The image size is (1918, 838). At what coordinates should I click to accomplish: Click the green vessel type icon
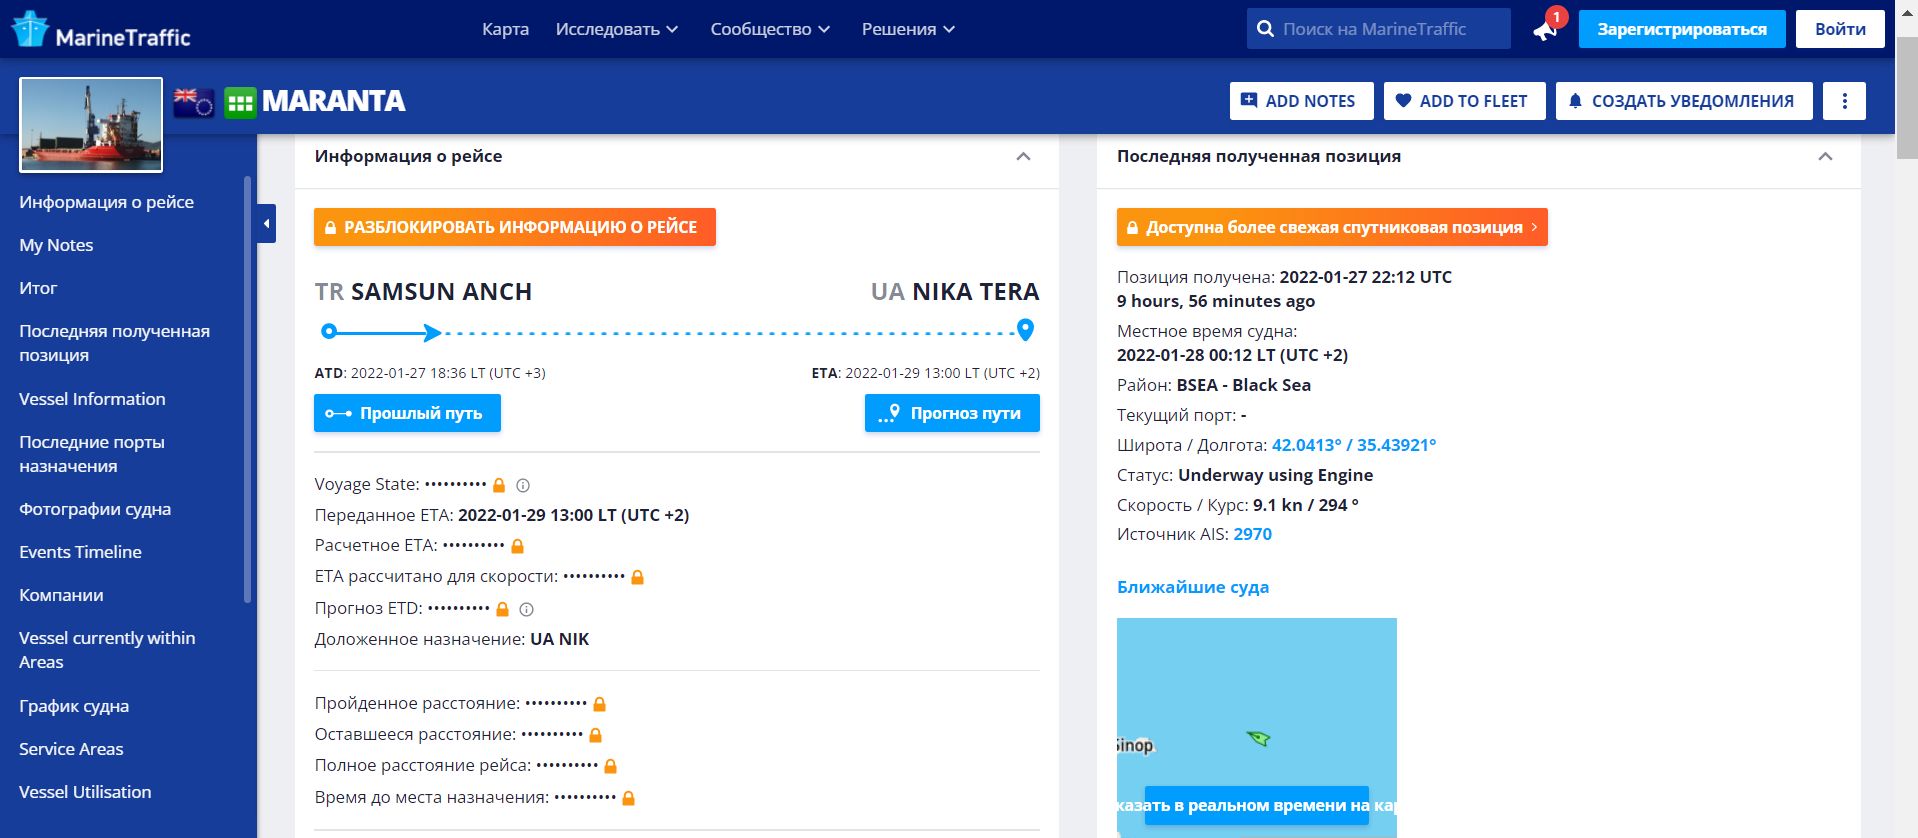(240, 102)
